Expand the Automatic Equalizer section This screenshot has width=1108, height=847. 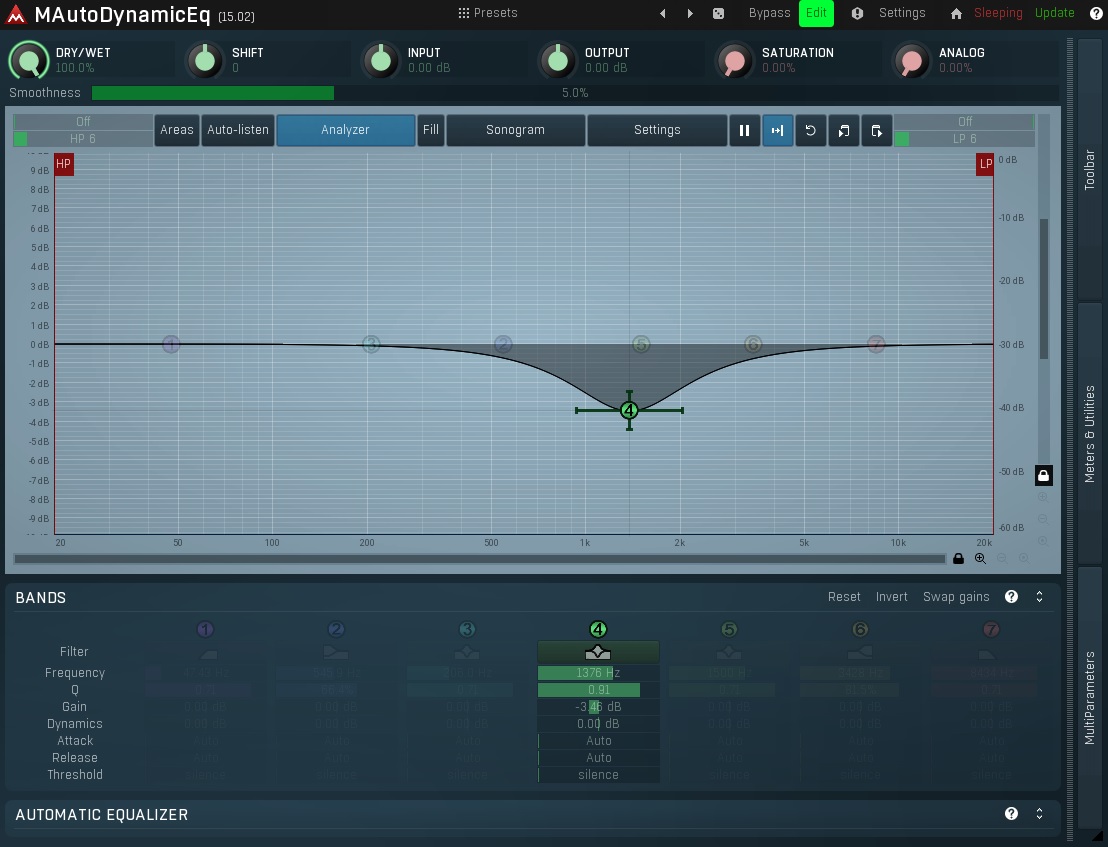point(1038,813)
